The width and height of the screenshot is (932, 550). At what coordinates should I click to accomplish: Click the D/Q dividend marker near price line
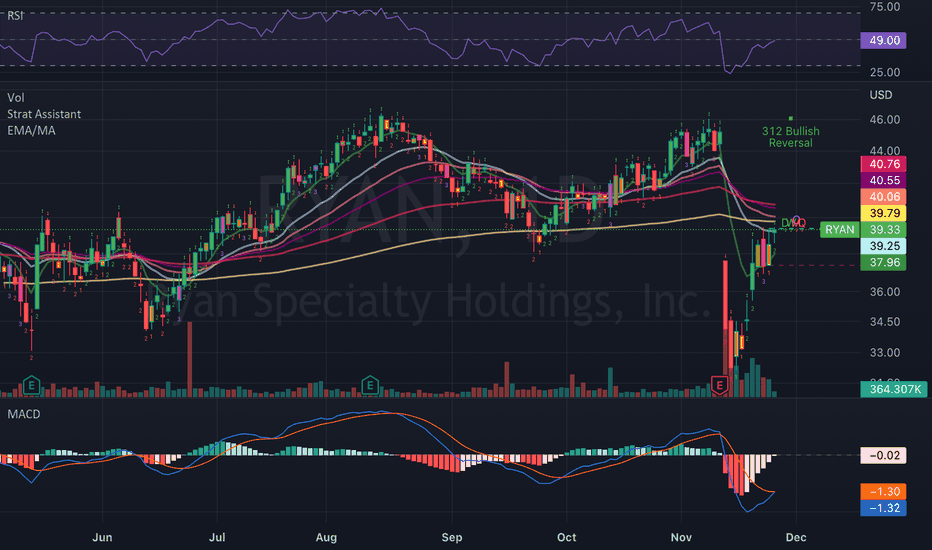coord(794,223)
